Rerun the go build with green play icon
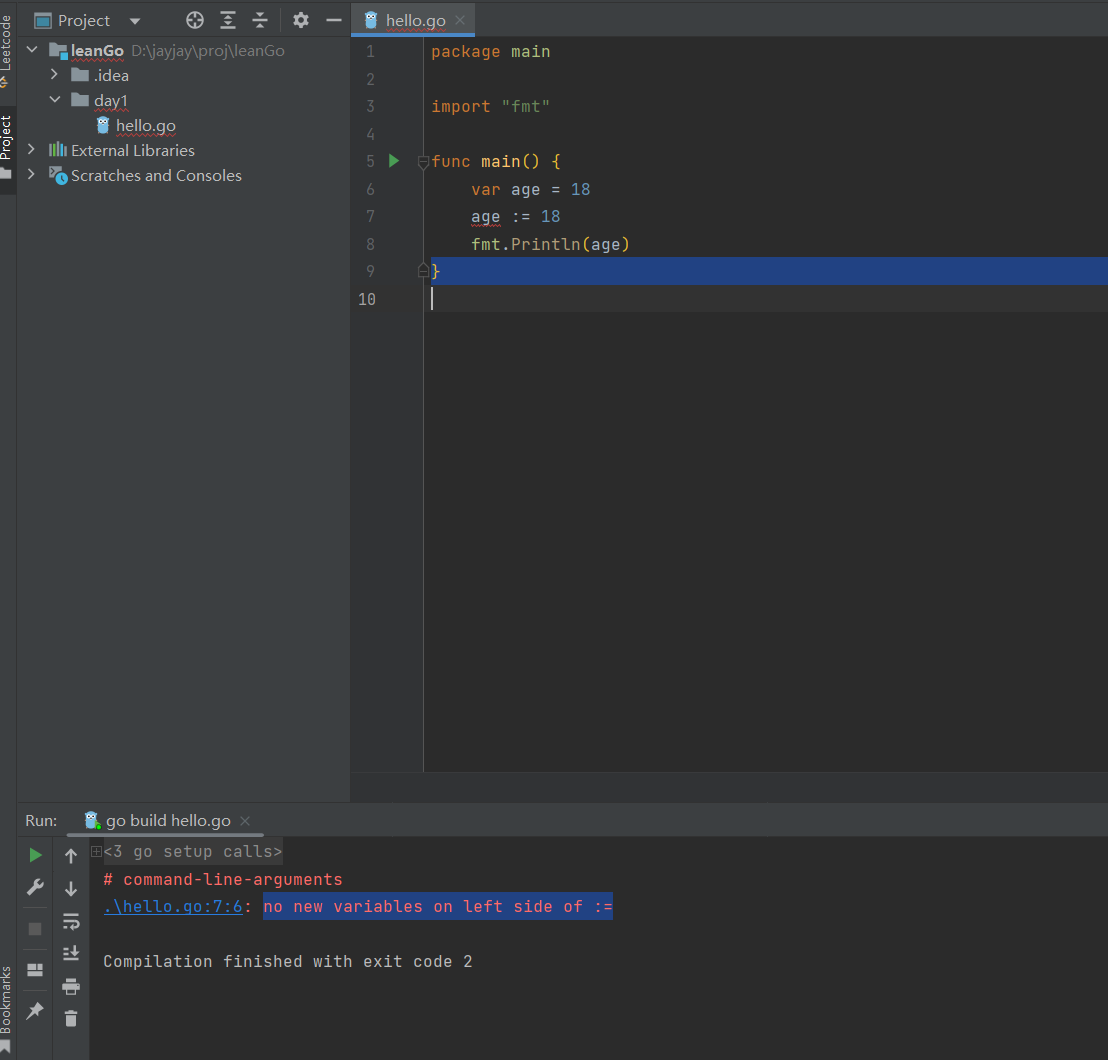Screen dimensions: 1108x1060 [x=35, y=855]
